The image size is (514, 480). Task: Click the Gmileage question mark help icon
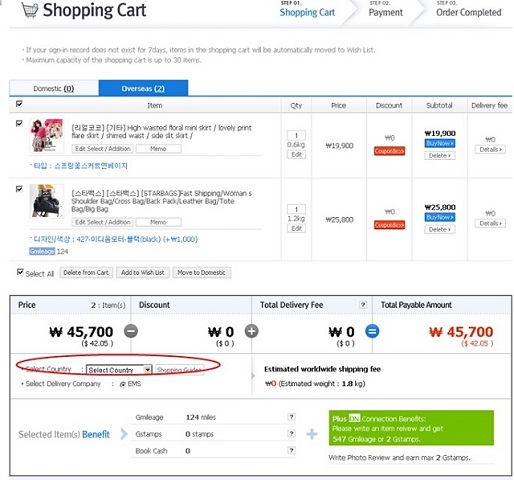tap(291, 417)
